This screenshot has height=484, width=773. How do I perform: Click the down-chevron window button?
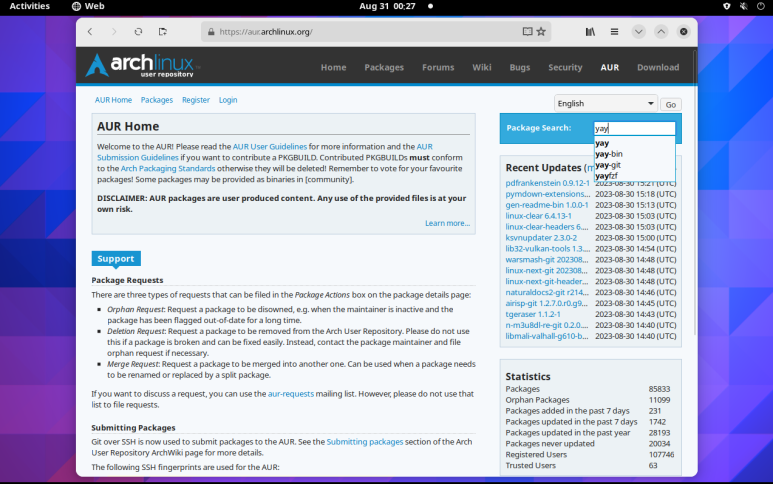coord(638,32)
